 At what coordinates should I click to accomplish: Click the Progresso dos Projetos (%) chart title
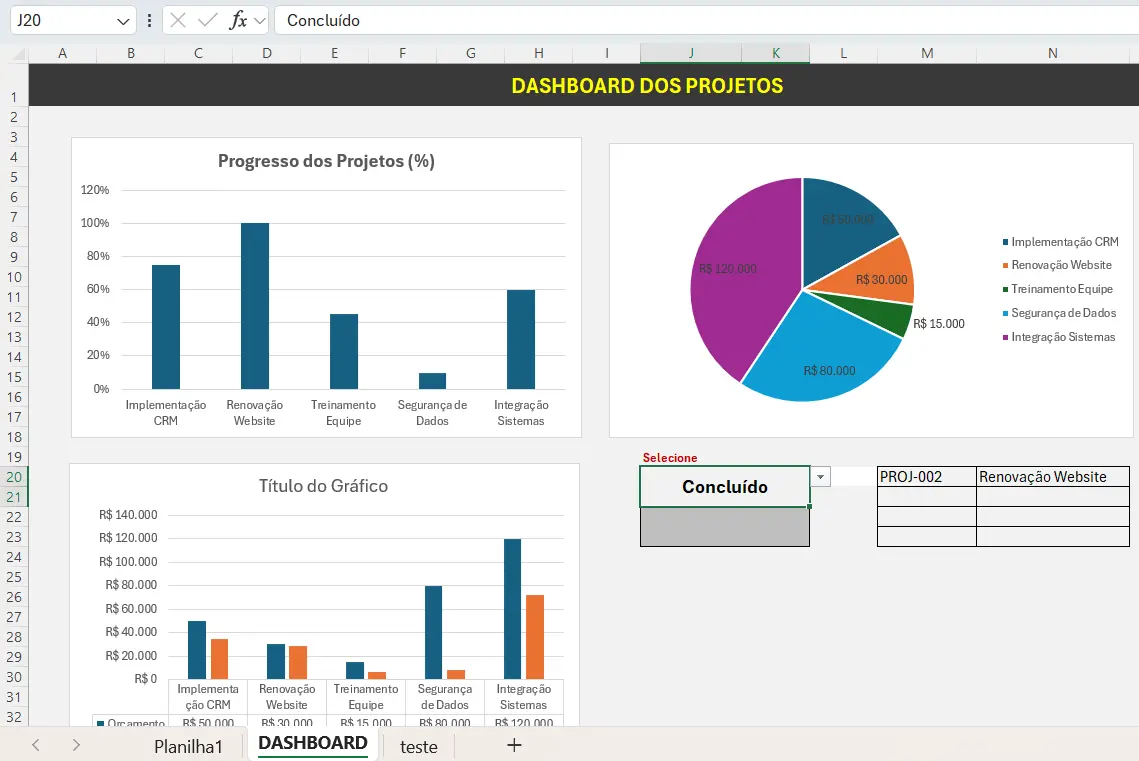click(326, 161)
